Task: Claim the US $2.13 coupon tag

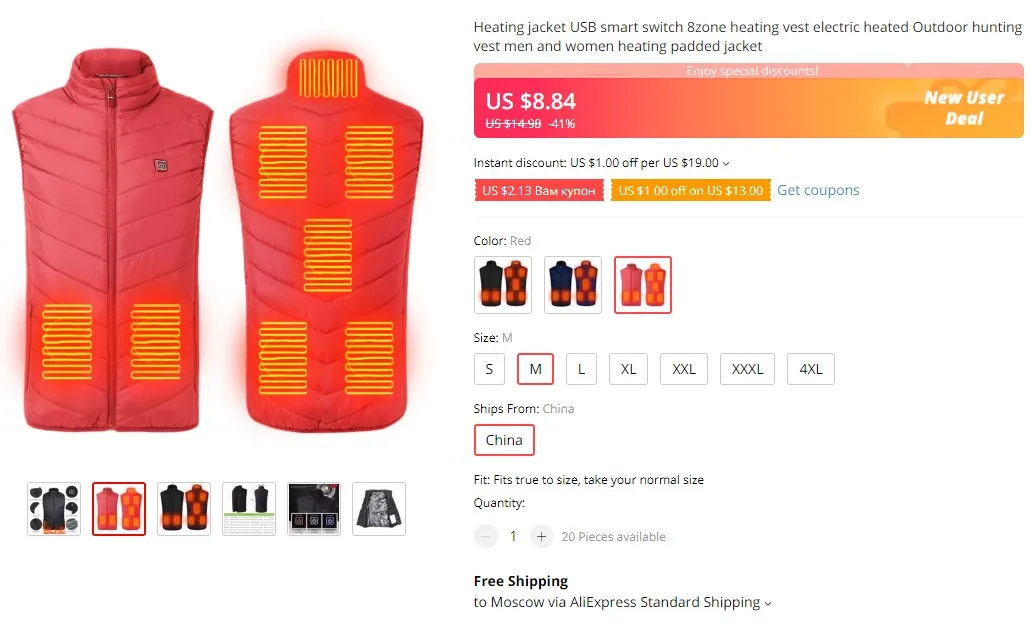Action: [539, 191]
